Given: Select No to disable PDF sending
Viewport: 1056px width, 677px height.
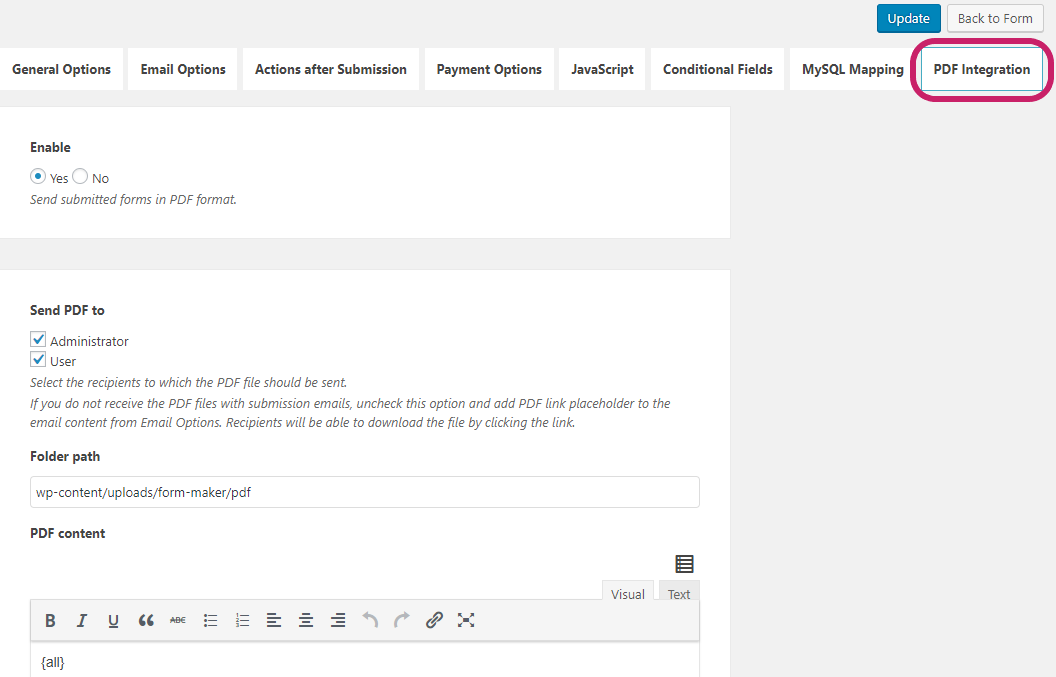Looking at the screenshot, I should click(80, 176).
